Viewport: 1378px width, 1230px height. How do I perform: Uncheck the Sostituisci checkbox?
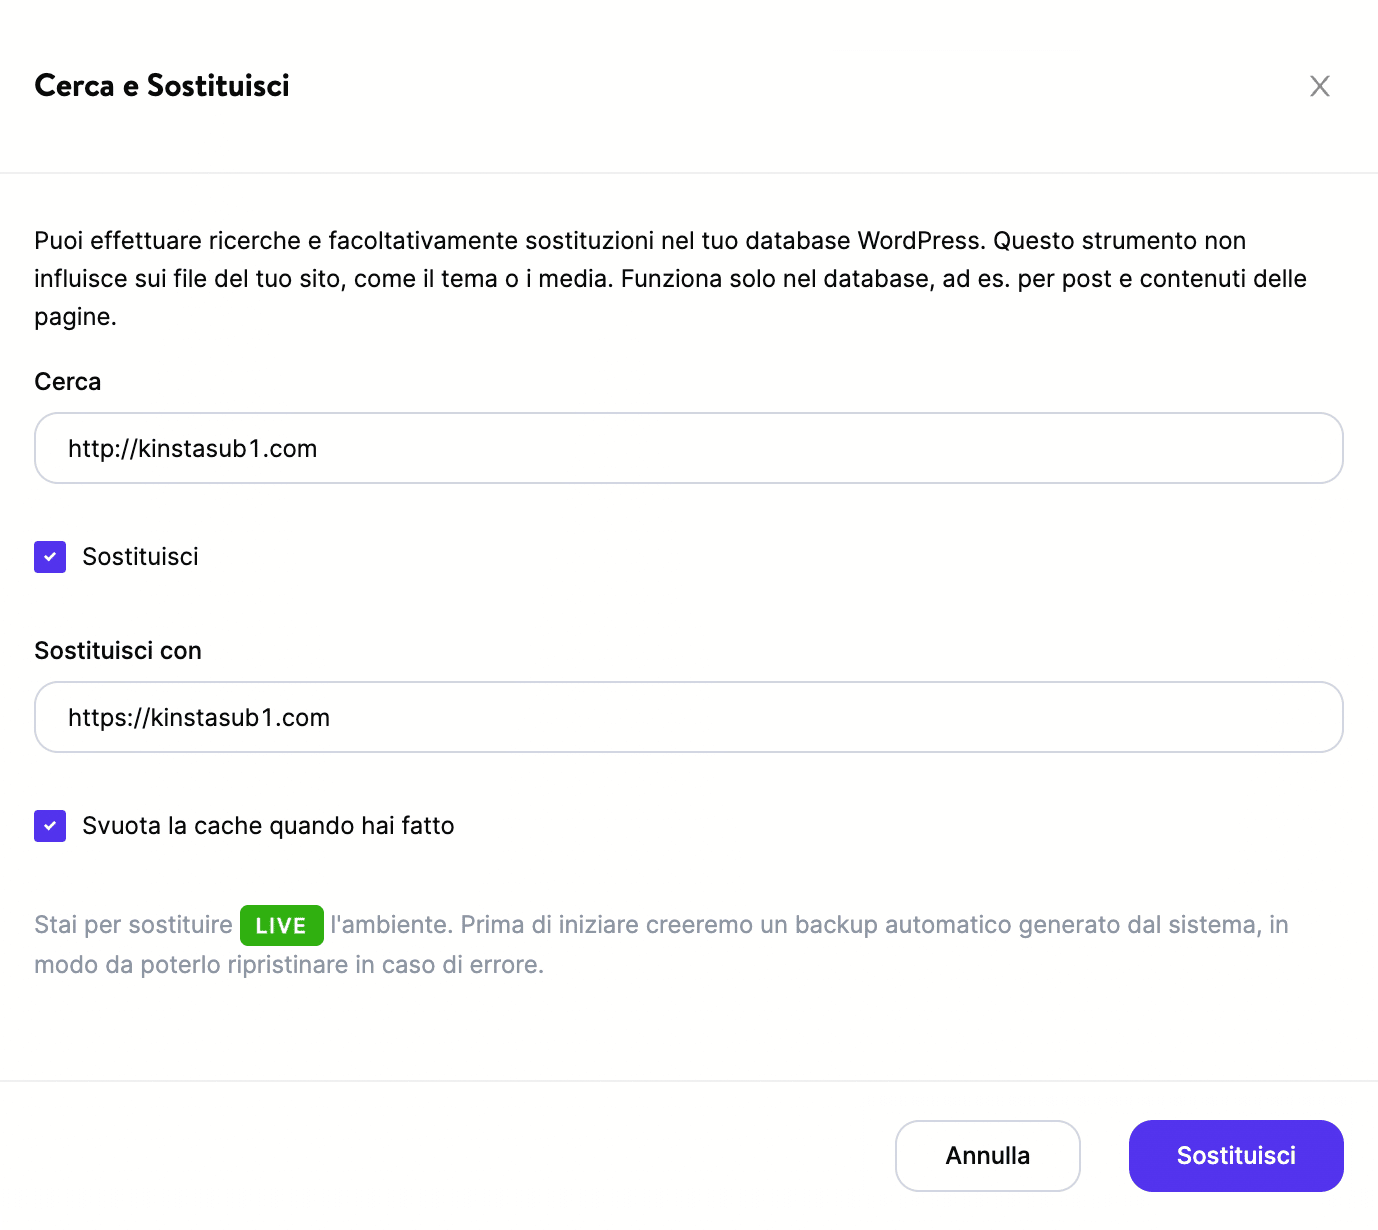pos(50,557)
